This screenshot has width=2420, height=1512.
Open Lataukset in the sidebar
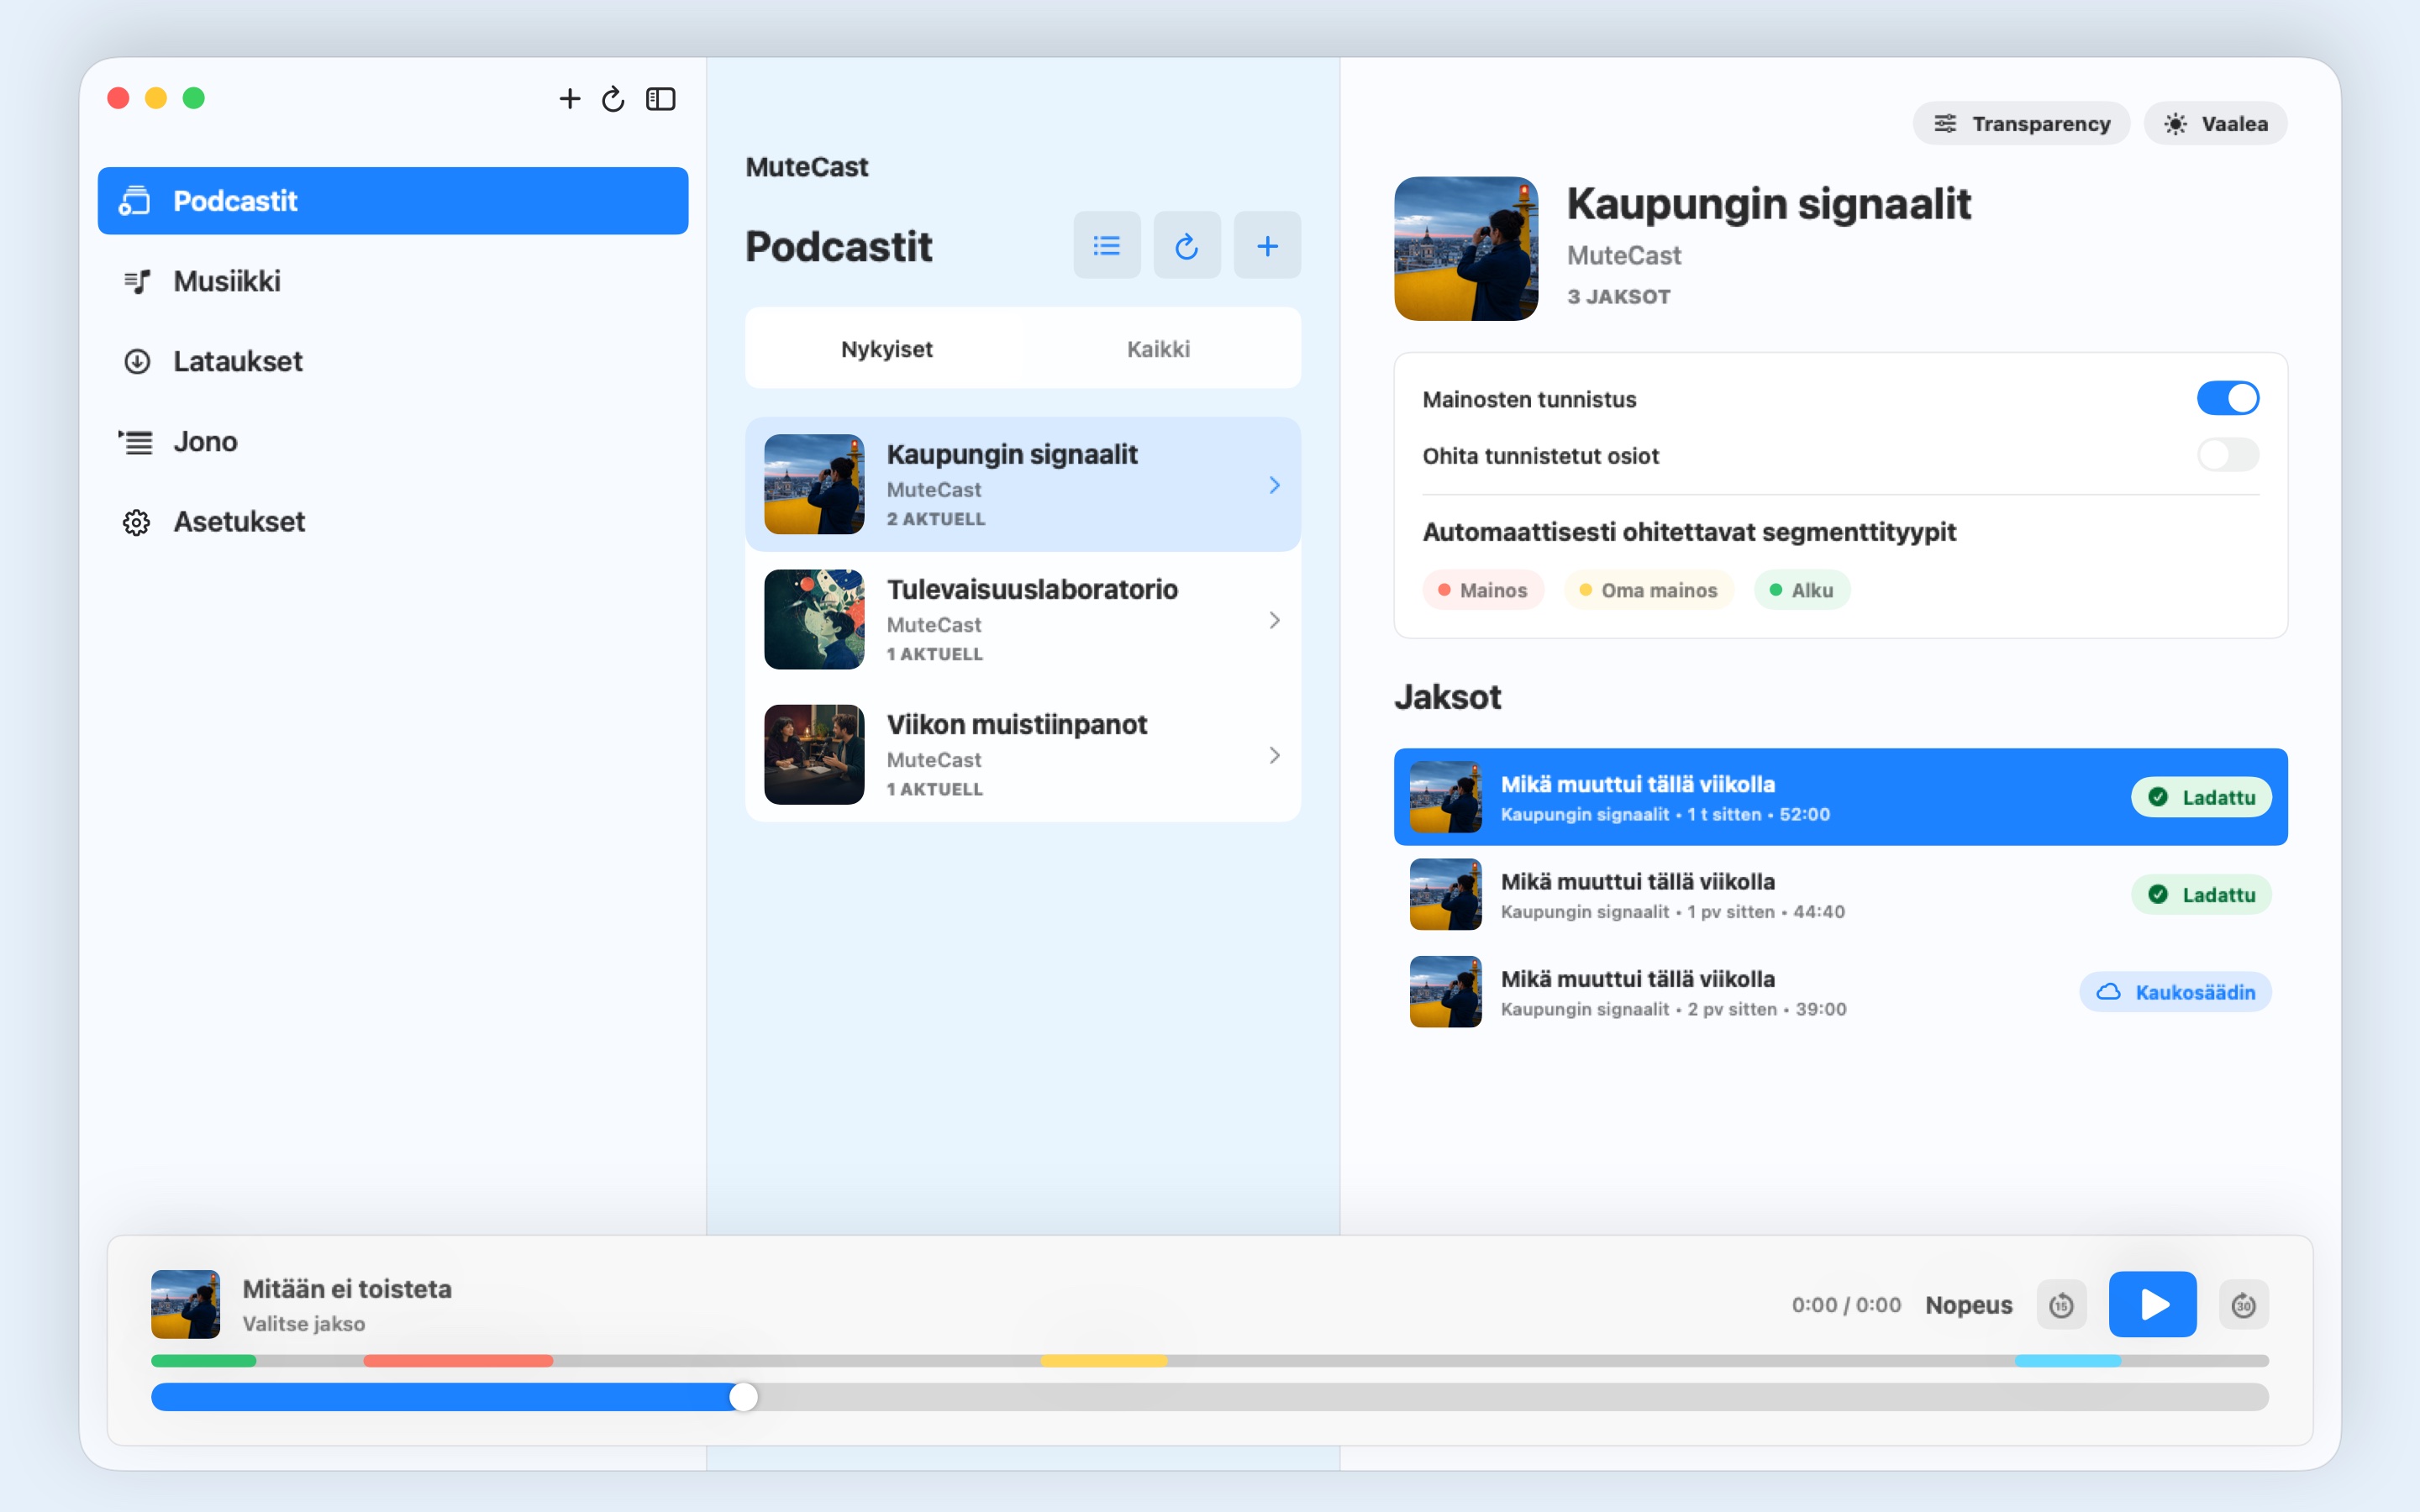tap(393, 361)
